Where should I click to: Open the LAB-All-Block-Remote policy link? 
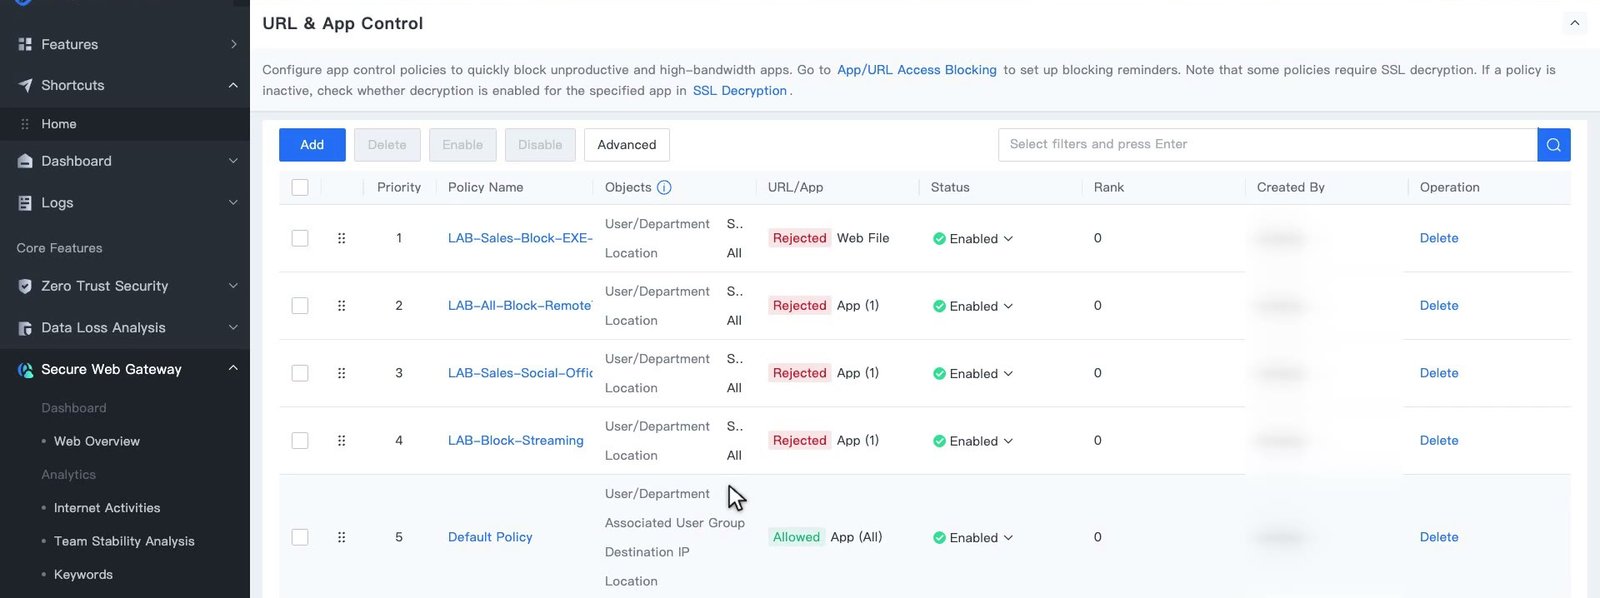tap(520, 306)
